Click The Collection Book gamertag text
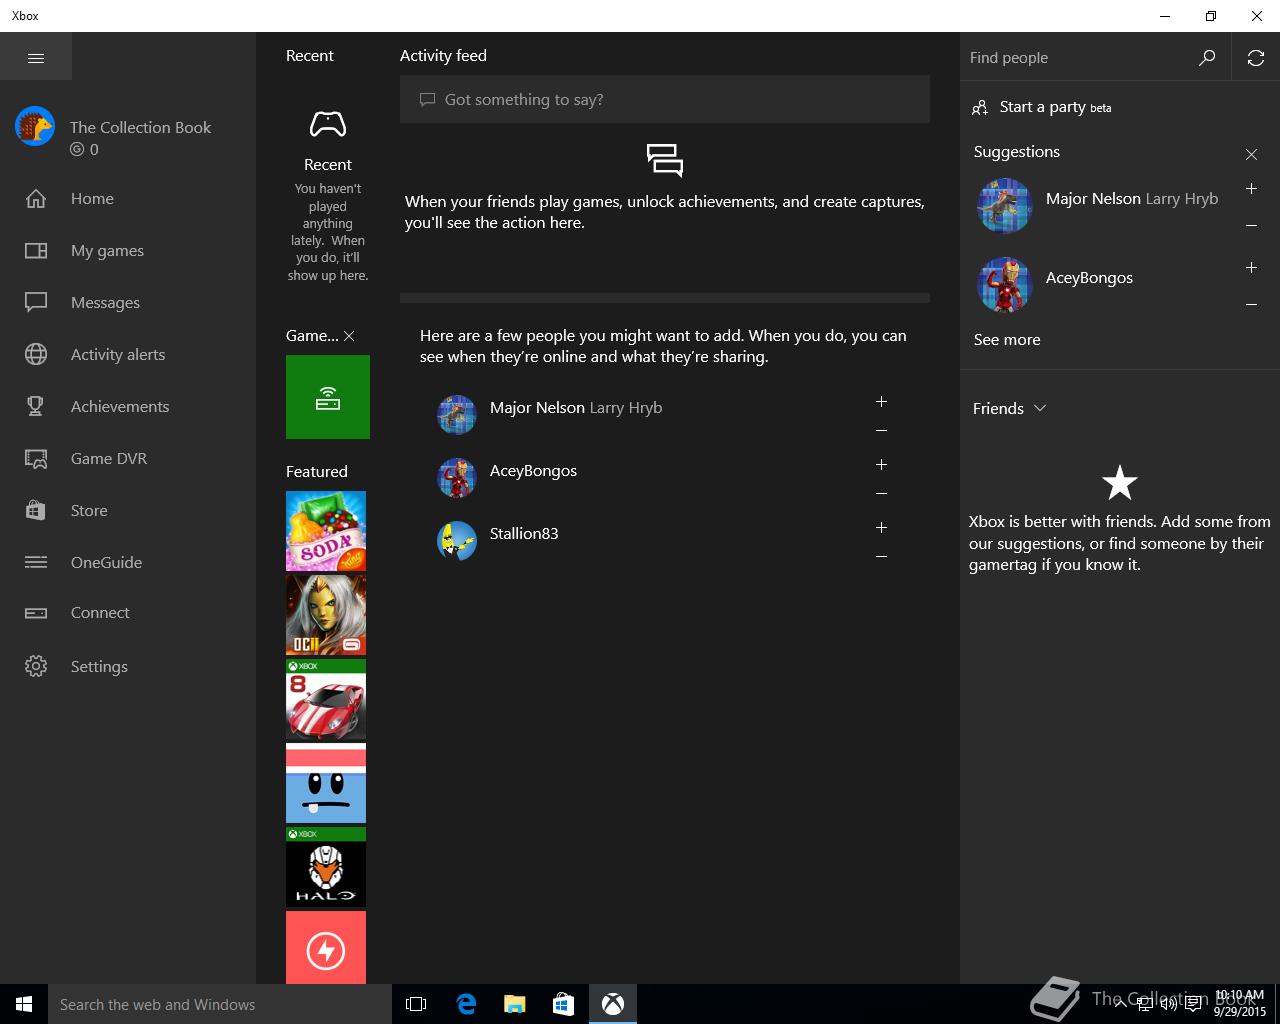 [x=140, y=127]
